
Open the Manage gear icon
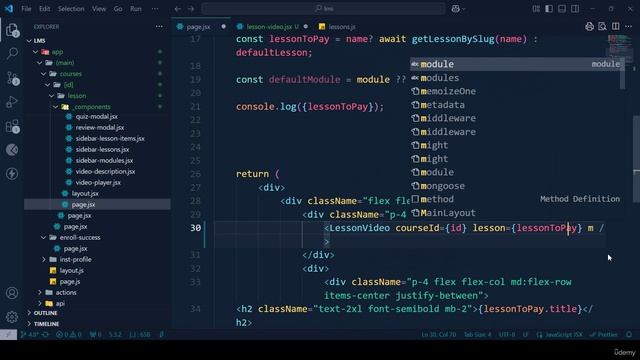point(12,316)
